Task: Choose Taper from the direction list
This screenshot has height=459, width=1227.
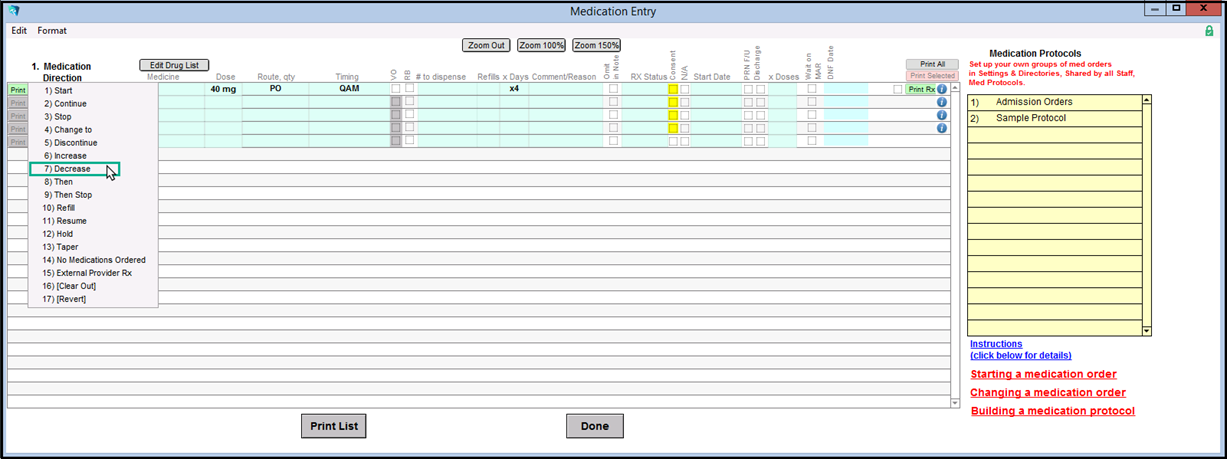Action: tap(60, 247)
